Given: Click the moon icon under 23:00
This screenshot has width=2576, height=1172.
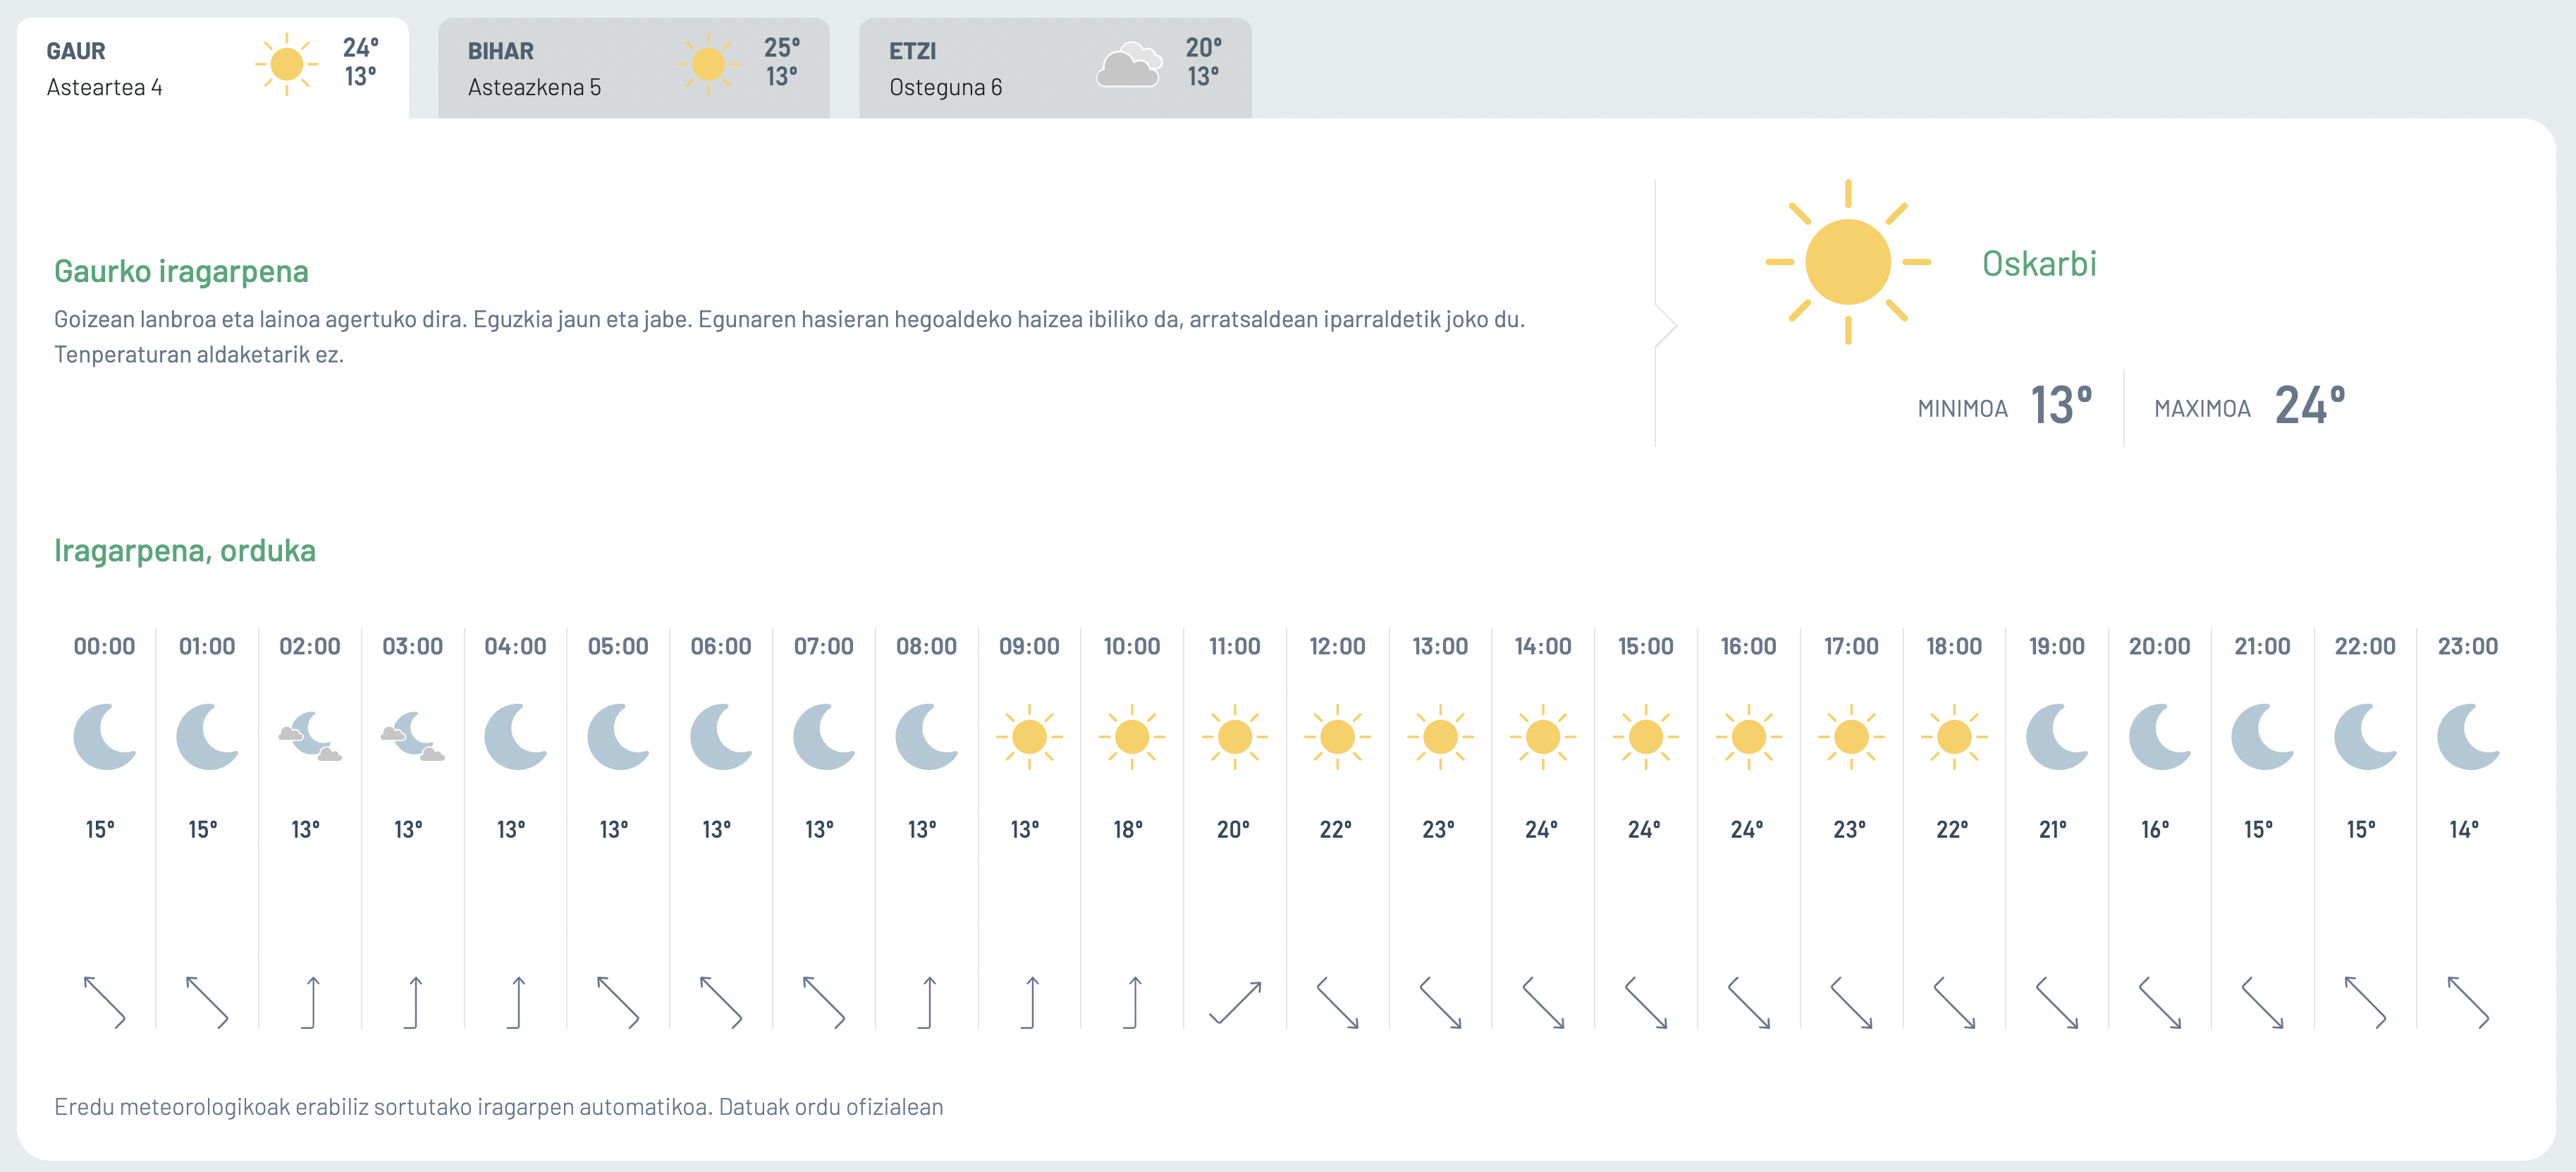Looking at the screenshot, I should click(x=2468, y=737).
